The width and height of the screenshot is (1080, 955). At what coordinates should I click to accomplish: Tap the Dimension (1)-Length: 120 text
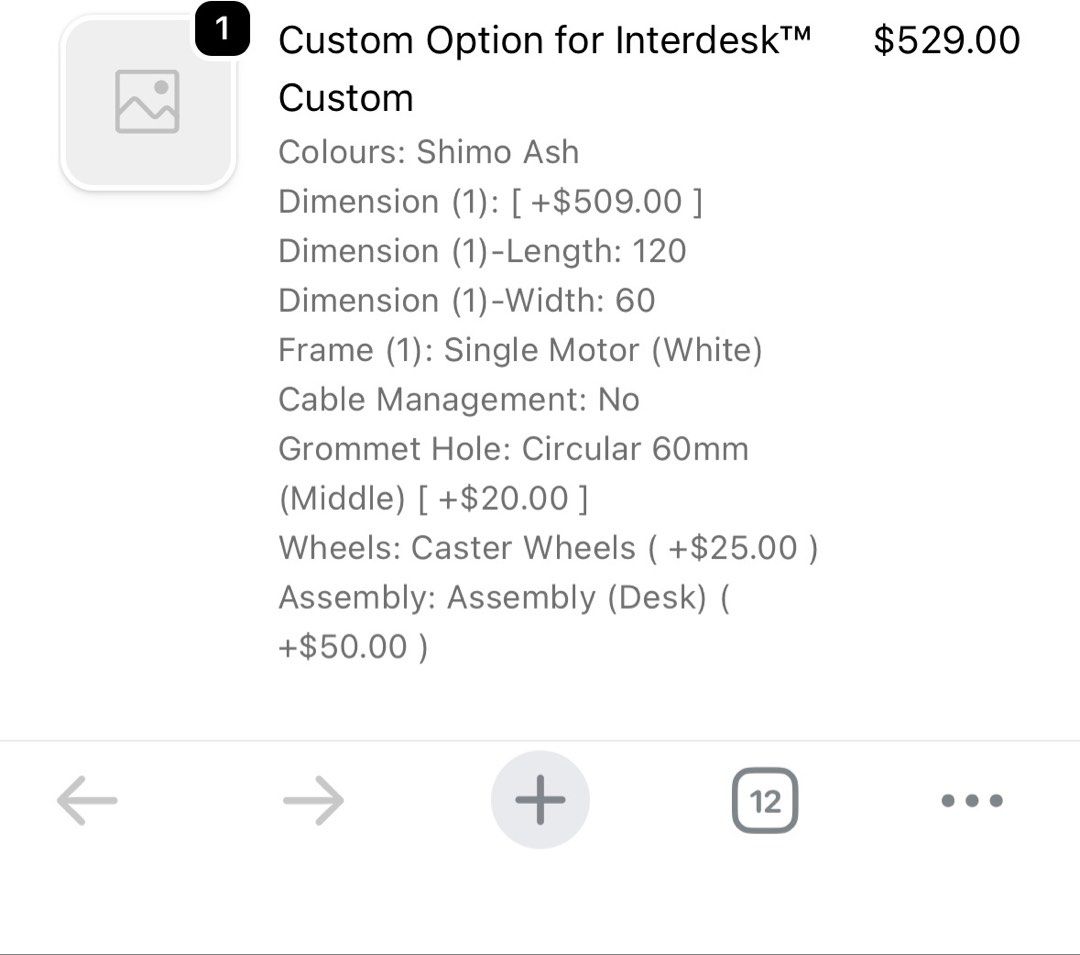pyautogui.click(x=482, y=251)
